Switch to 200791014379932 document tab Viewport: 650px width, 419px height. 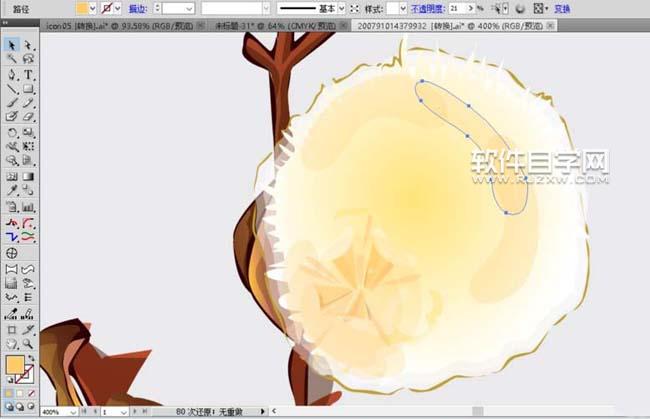click(450, 26)
